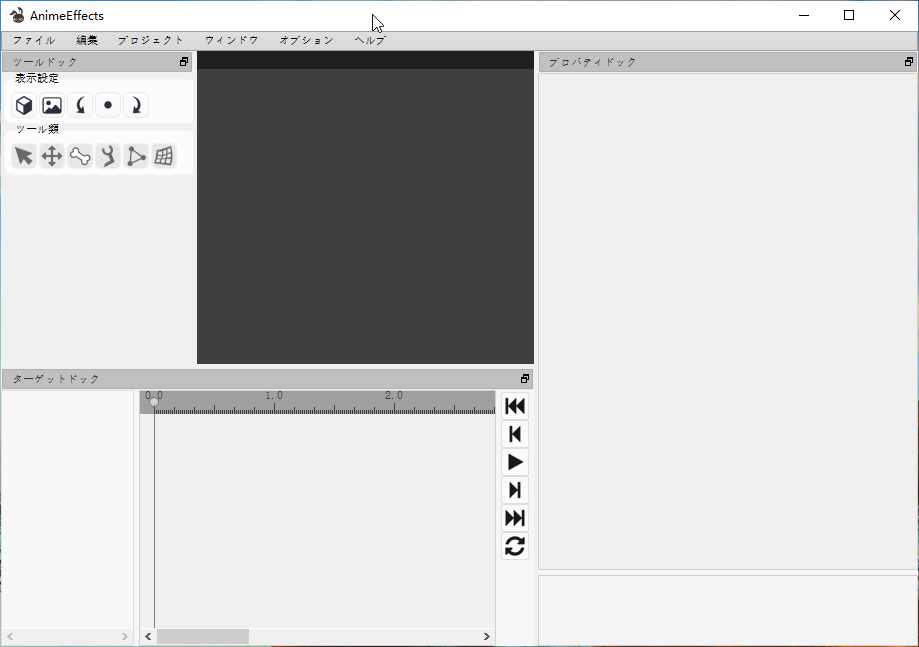
Task: Click the AnimeEffects app icon in title bar
Action: 17,15
